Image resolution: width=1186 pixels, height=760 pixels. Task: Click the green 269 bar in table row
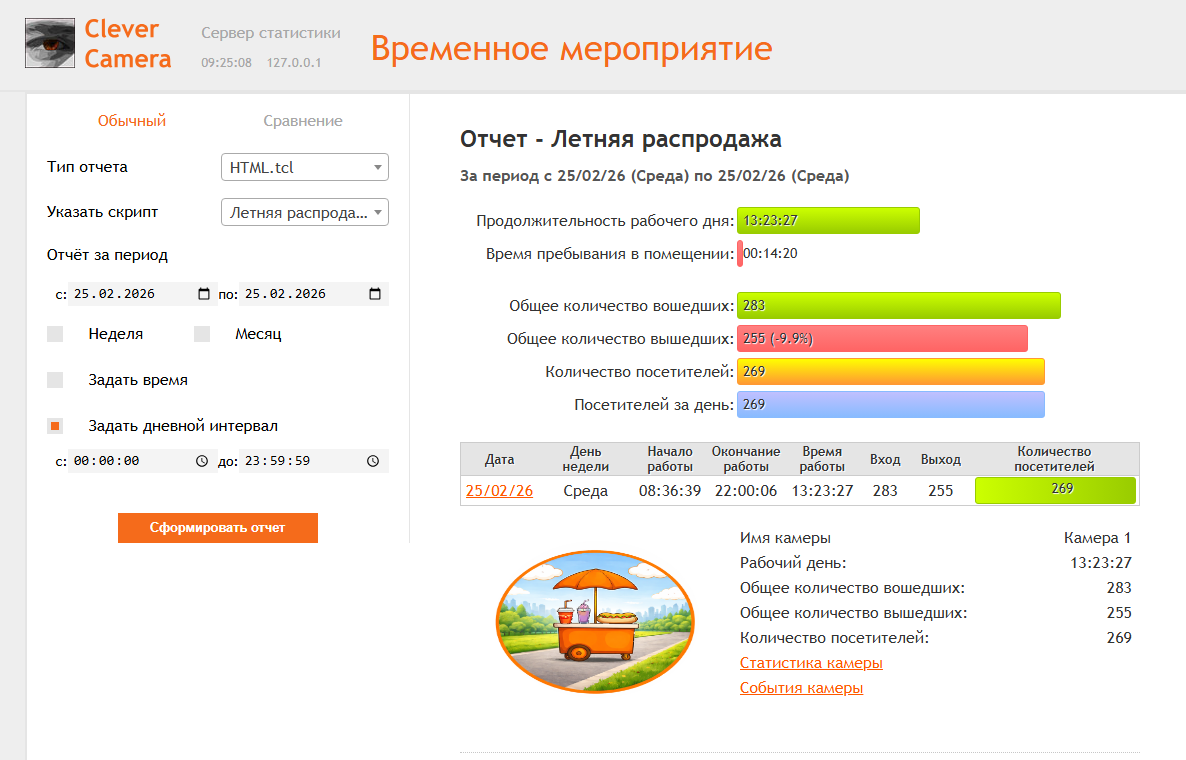pos(1055,490)
